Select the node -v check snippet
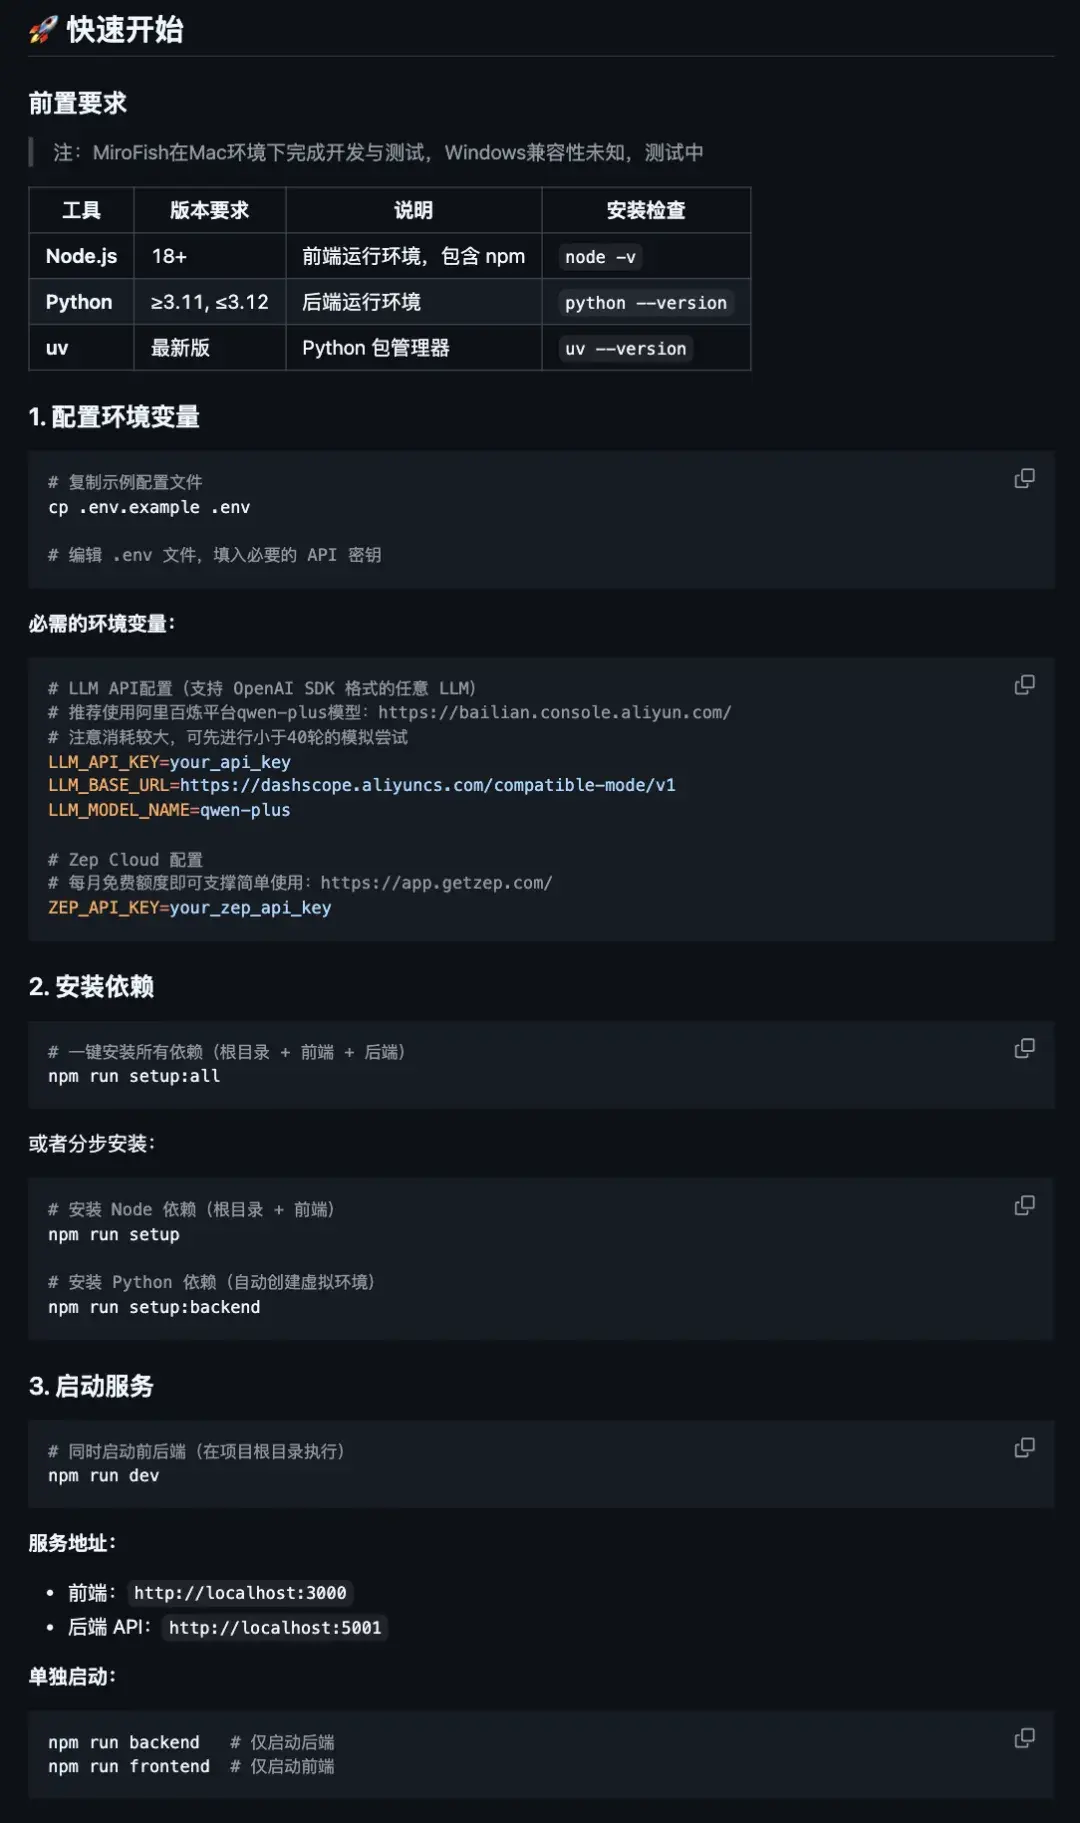 tap(598, 256)
